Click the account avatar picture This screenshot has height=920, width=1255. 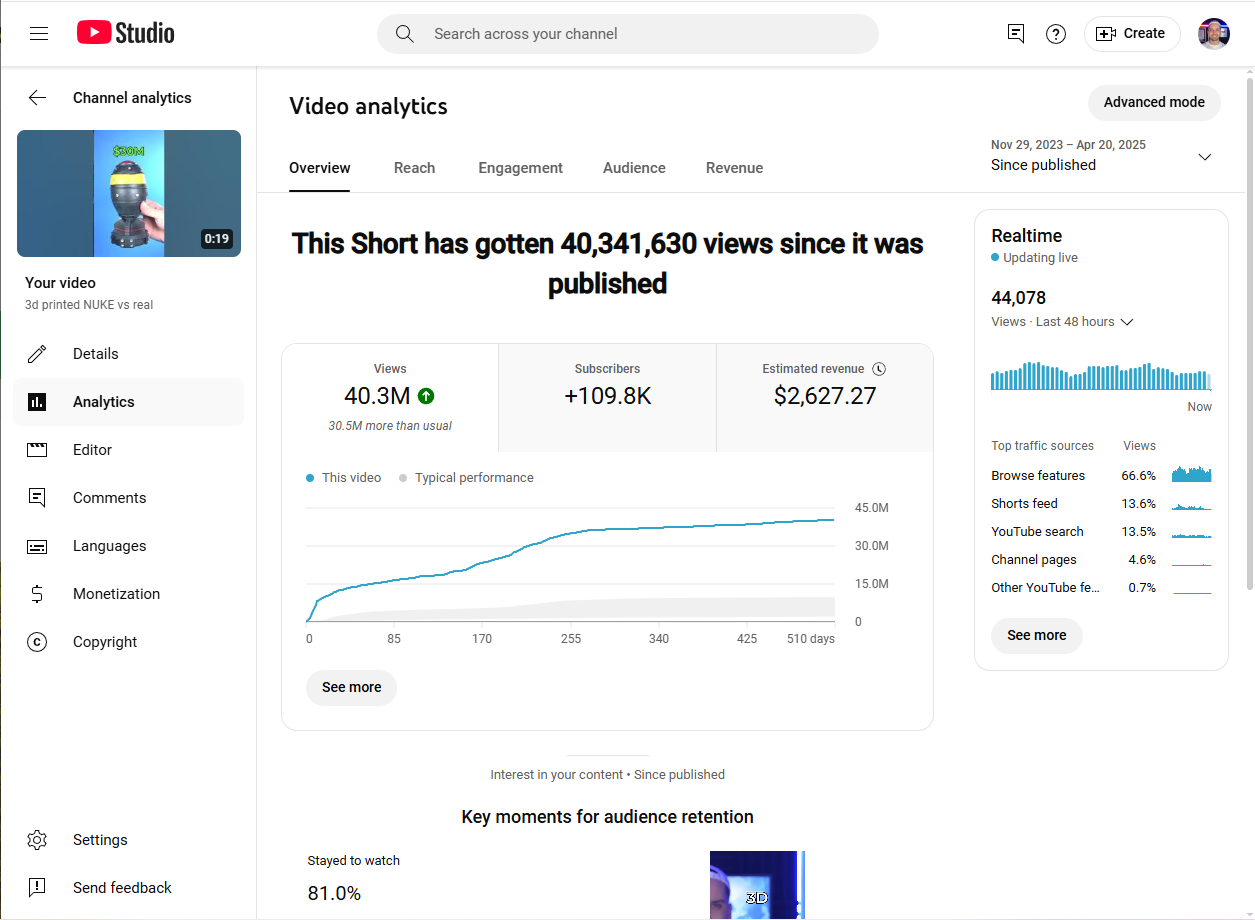point(1214,34)
